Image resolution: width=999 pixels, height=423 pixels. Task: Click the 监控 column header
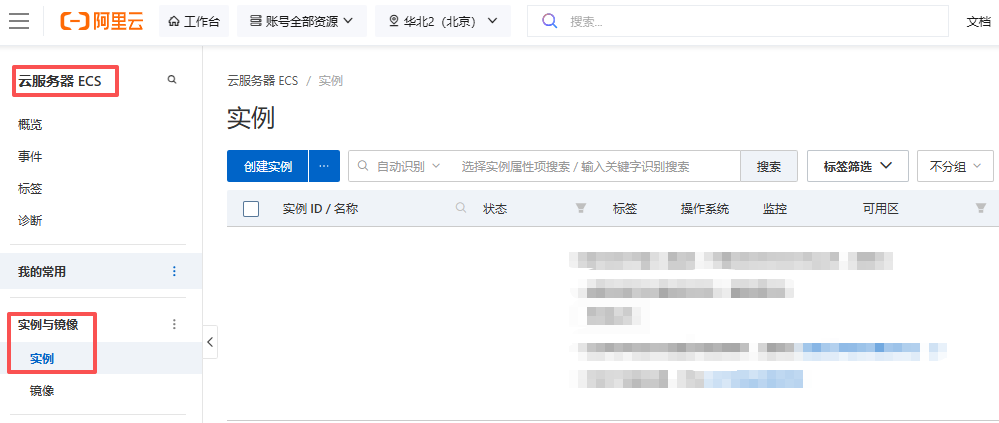click(x=775, y=208)
